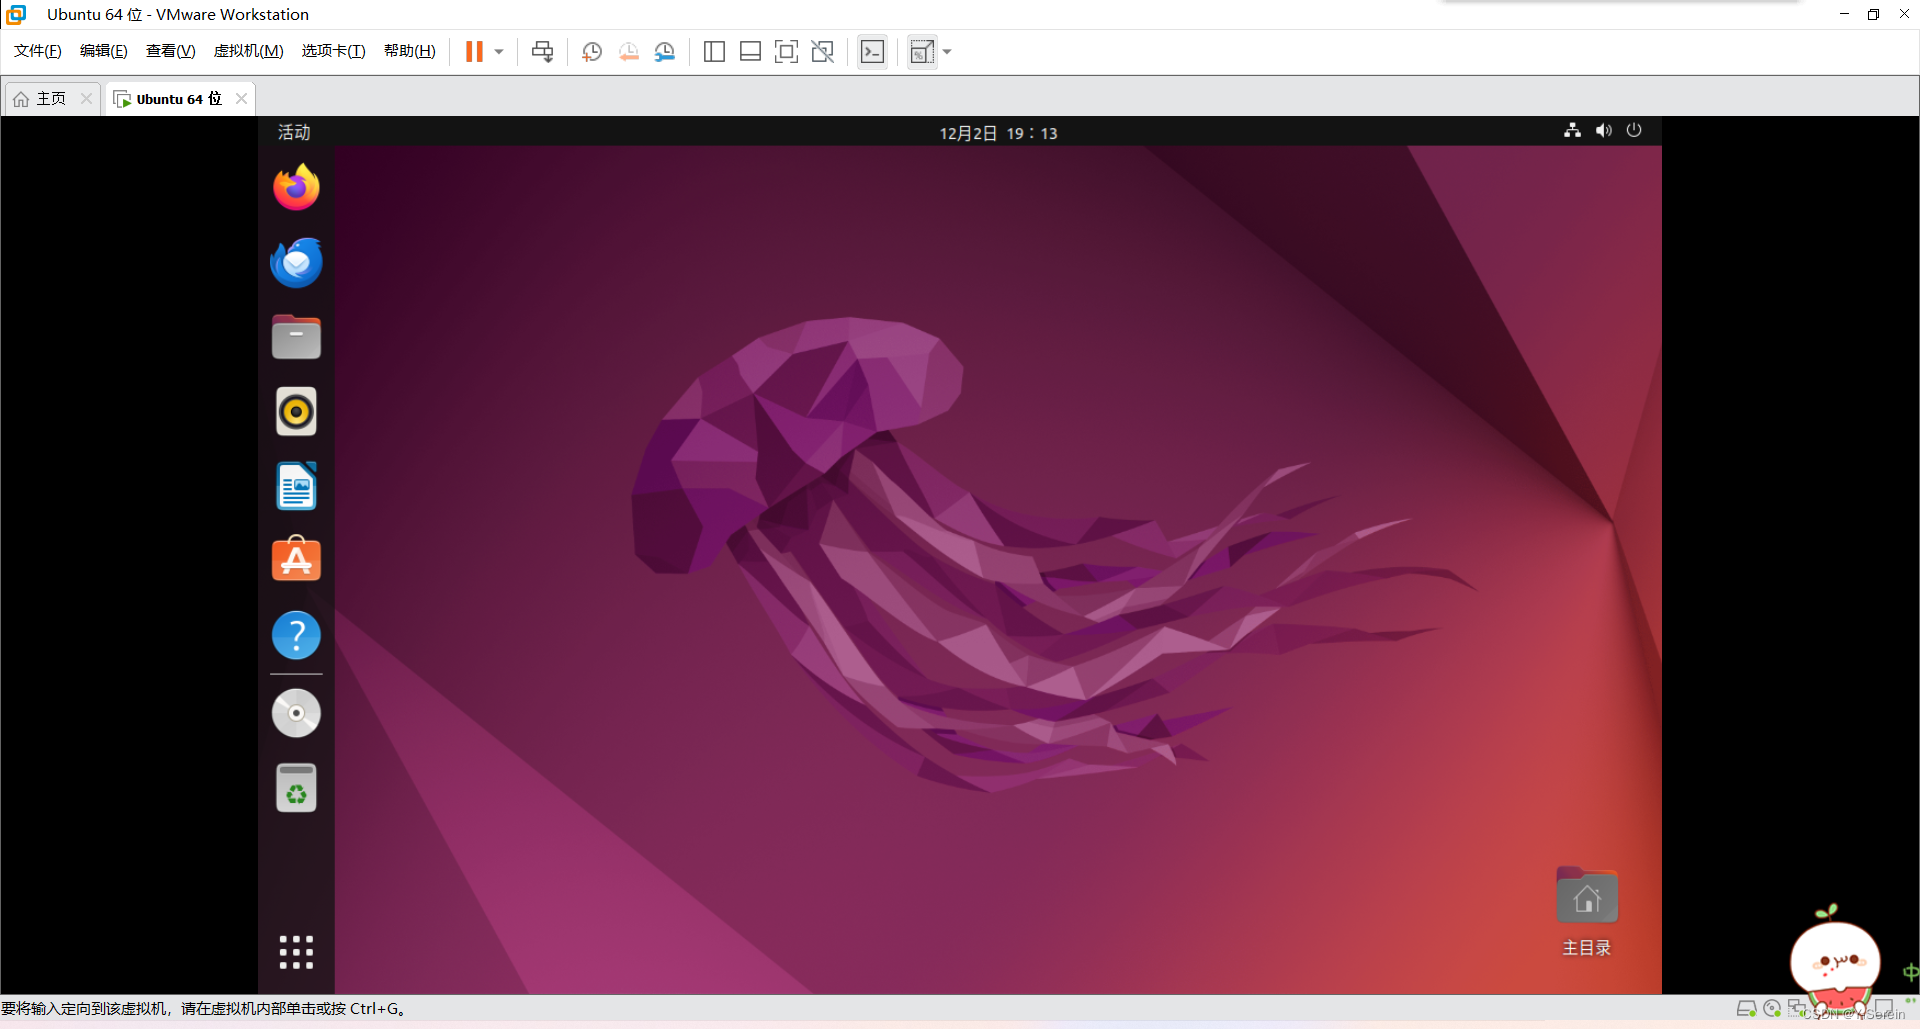Screen dimensions: 1920x1029
Task: Open the display stretch options dropdown
Action: pyautogui.click(x=947, y=51)
